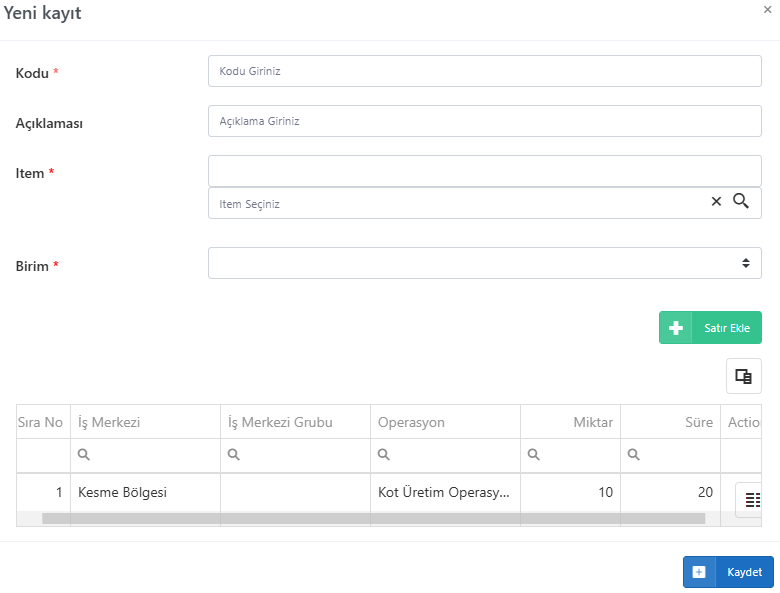Click the search icon in Miktar filter
The image size is (780, 593).
(533, 454)
